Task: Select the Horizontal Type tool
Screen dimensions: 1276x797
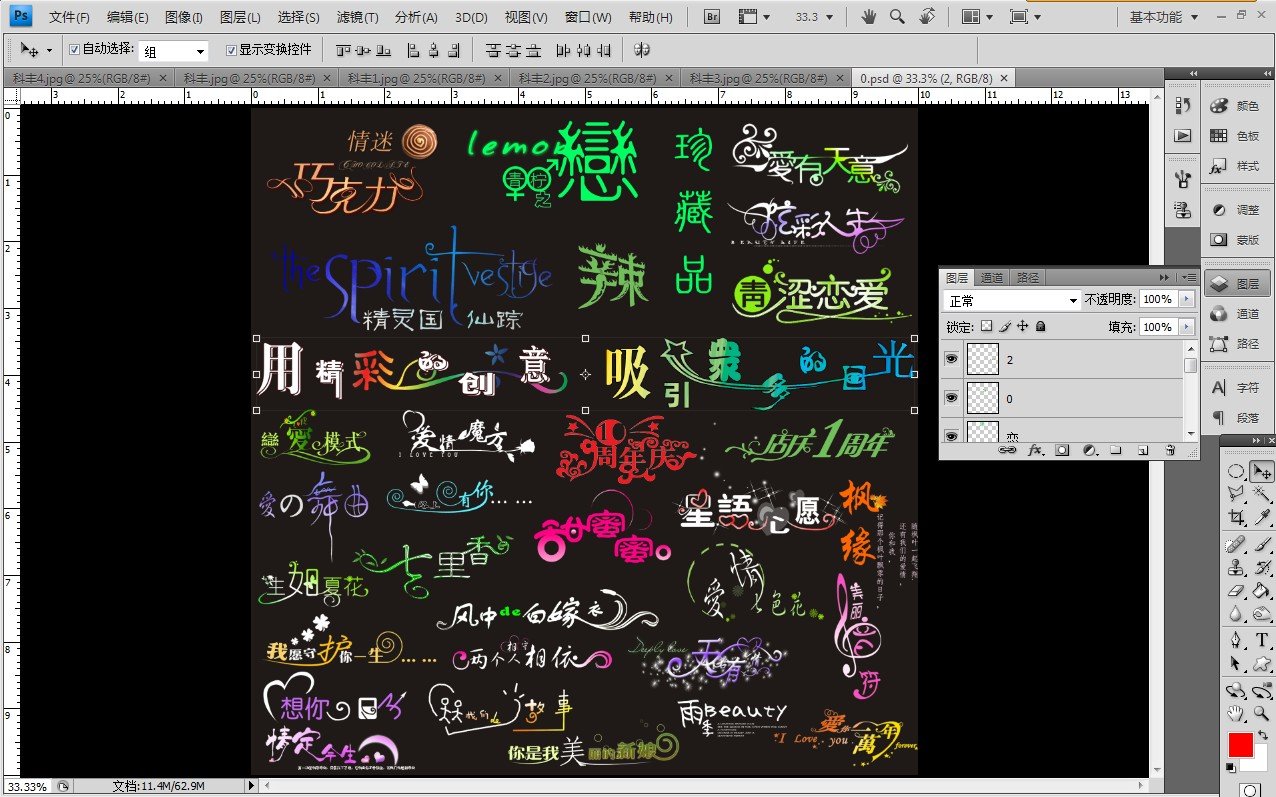Action: (x=1262, y=641)
